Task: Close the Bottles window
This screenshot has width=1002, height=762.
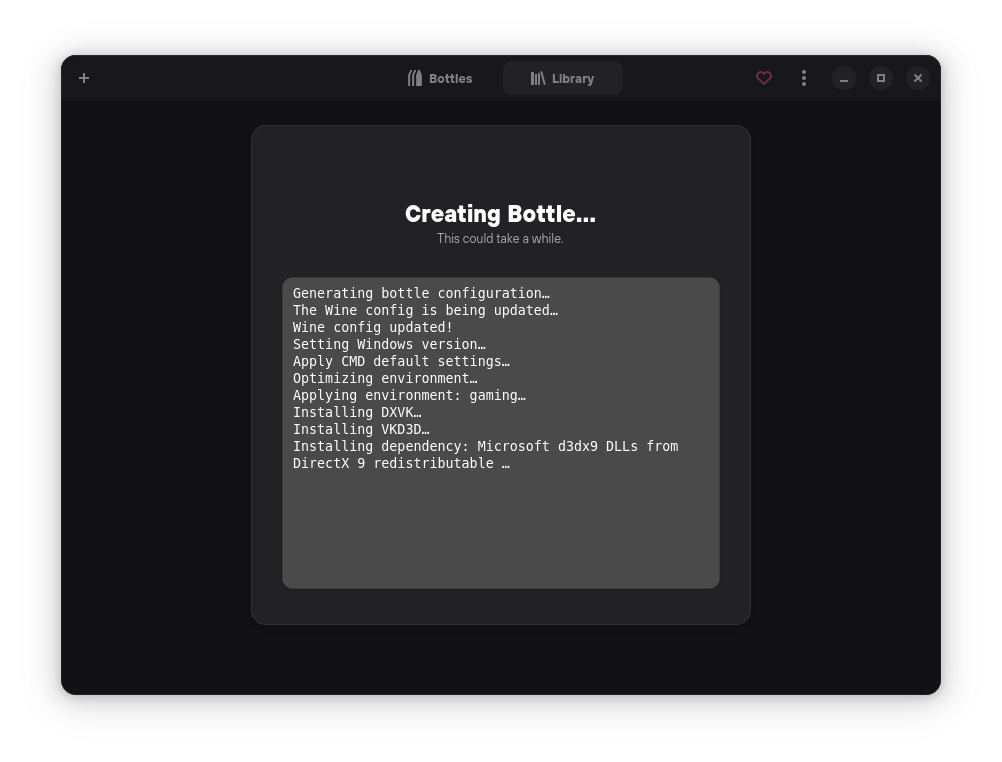Action: pyautogui.click(x=918, y=78)
